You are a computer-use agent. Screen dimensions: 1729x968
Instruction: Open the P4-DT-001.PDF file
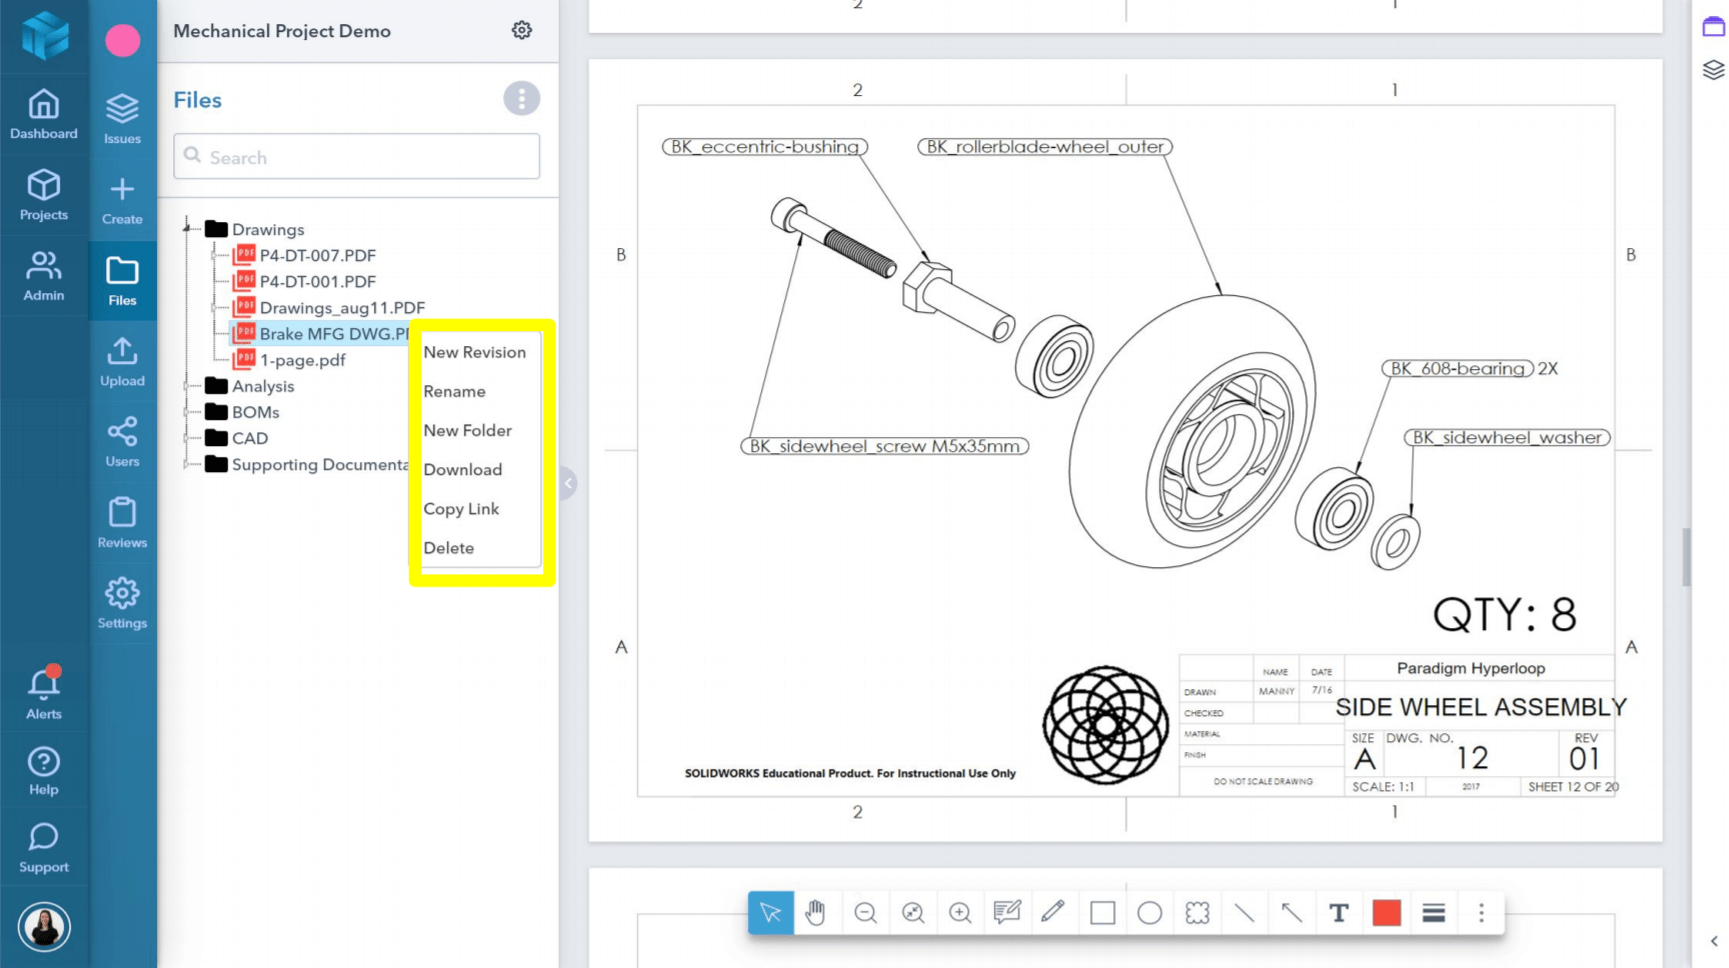(317, 282)
